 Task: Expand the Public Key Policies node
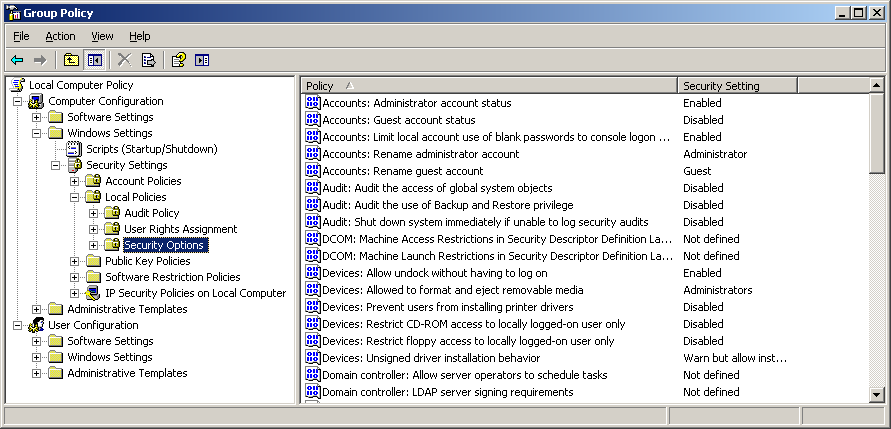pyautogui.click(x=75, y=261)
